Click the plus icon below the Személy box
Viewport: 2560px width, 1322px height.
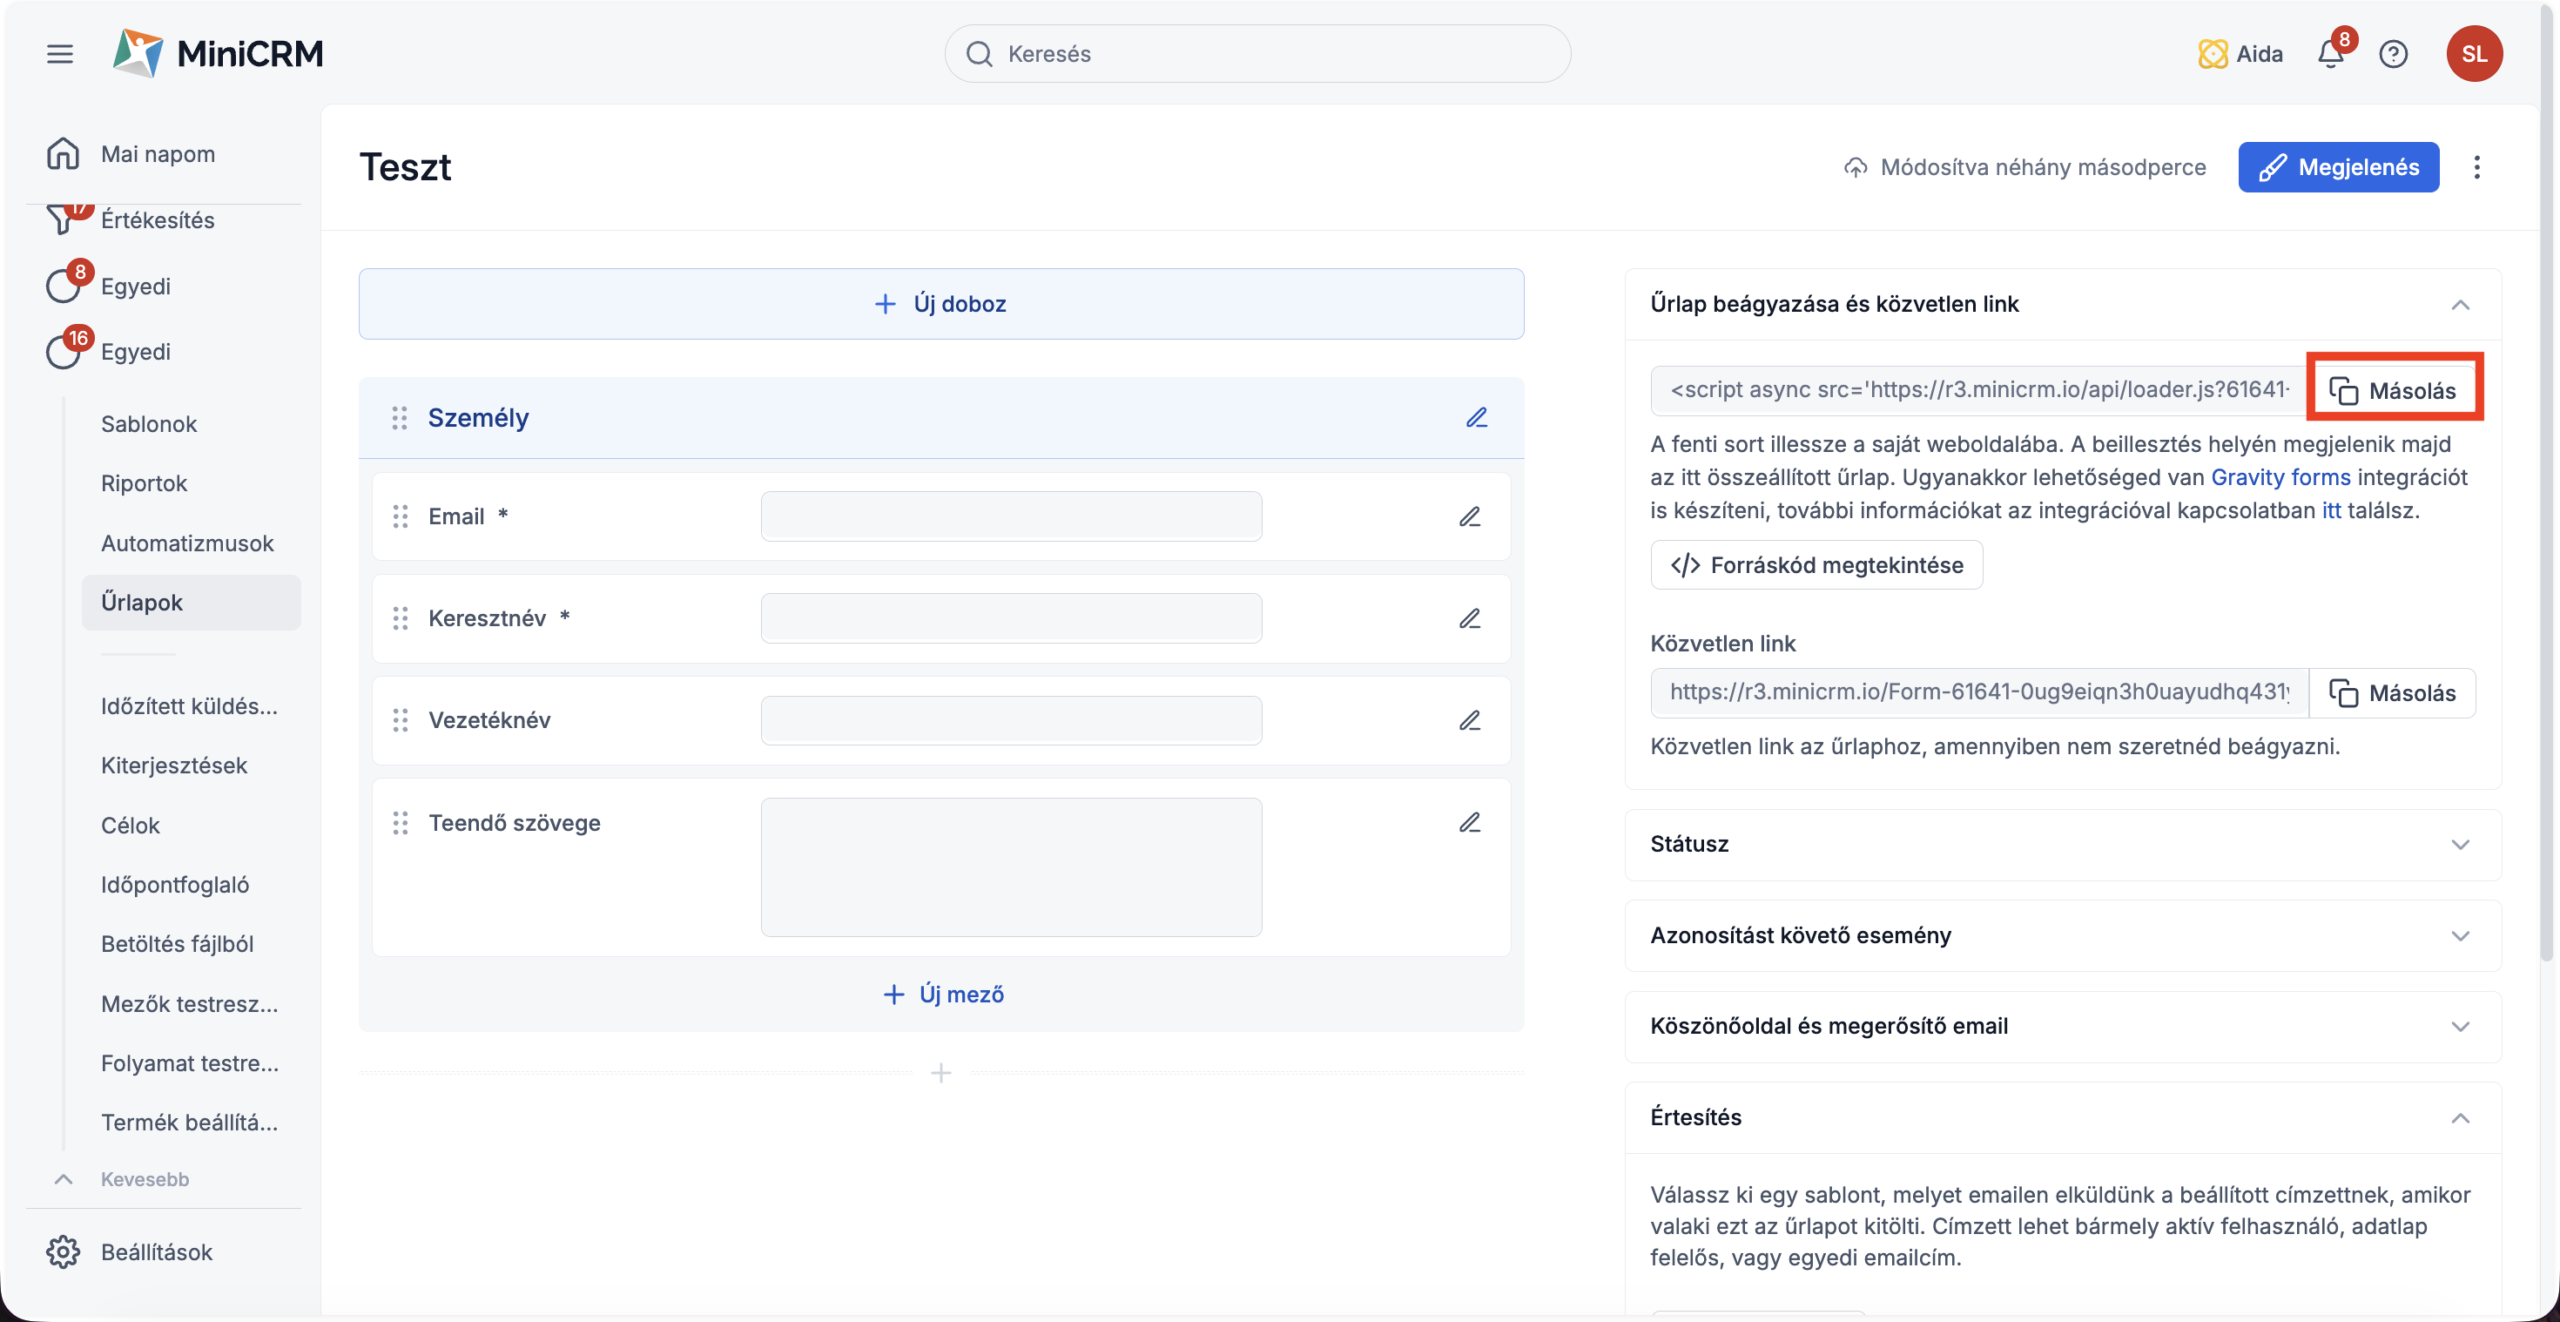tap(940, 1073)
